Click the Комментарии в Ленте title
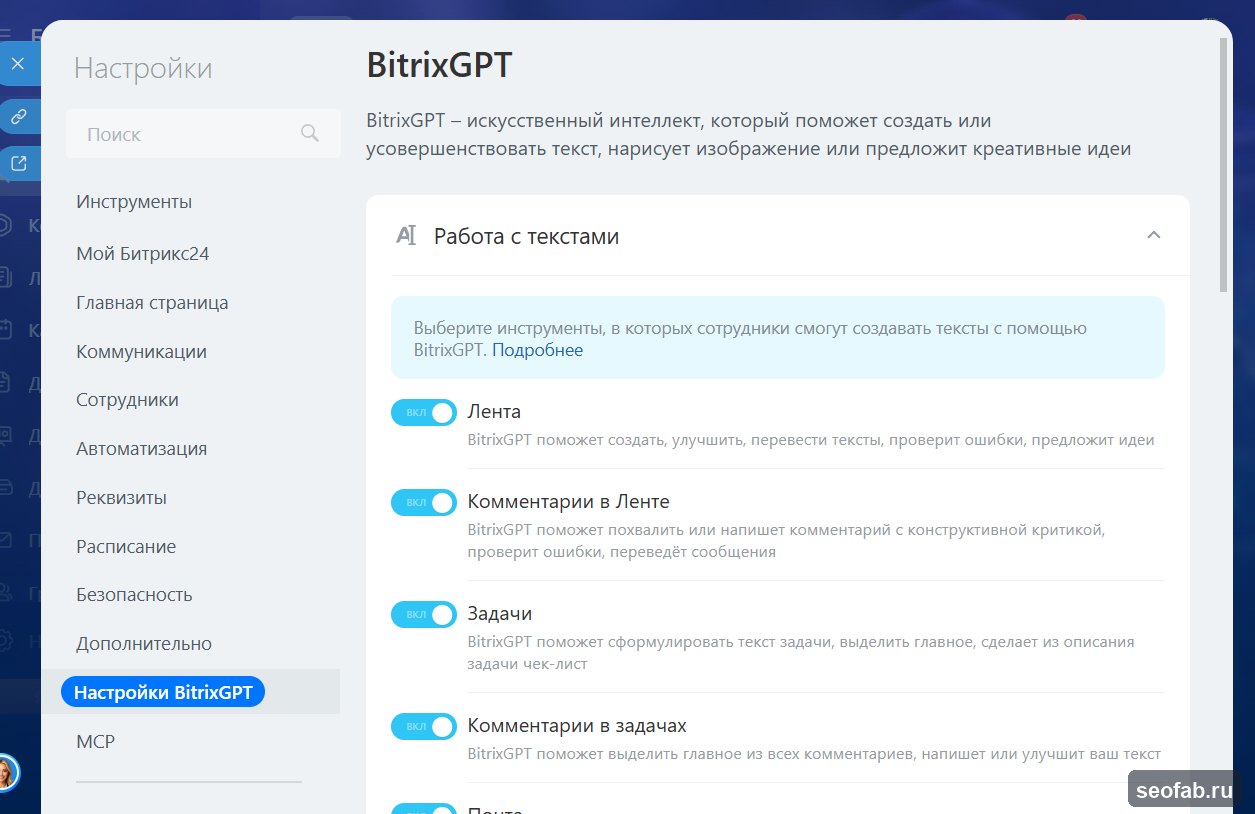 (x=568, y=502)
